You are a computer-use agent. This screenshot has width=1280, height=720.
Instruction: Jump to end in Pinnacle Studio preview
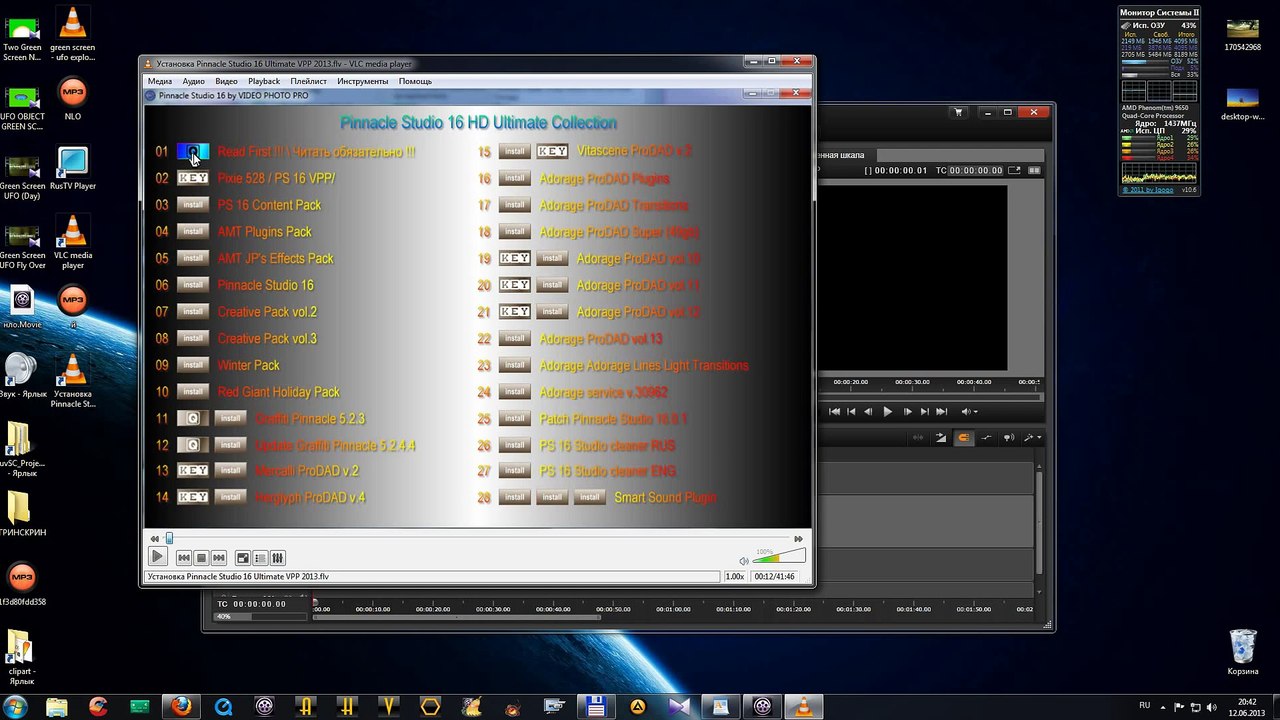[x=942, y=411]
